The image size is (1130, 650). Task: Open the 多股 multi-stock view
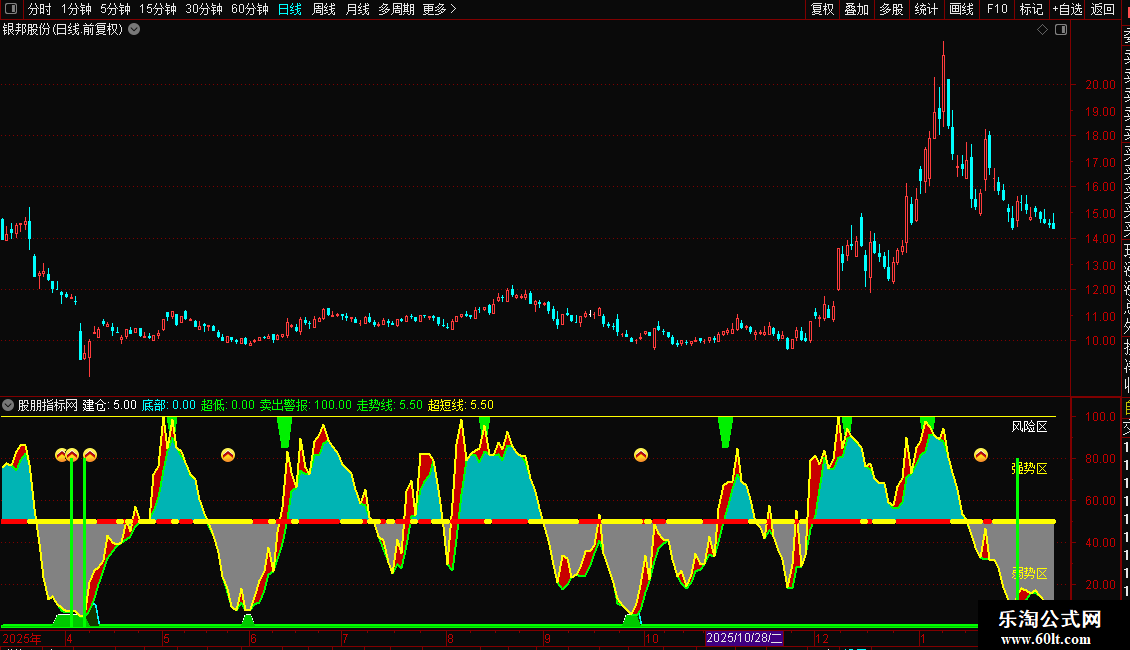(891, 9)
